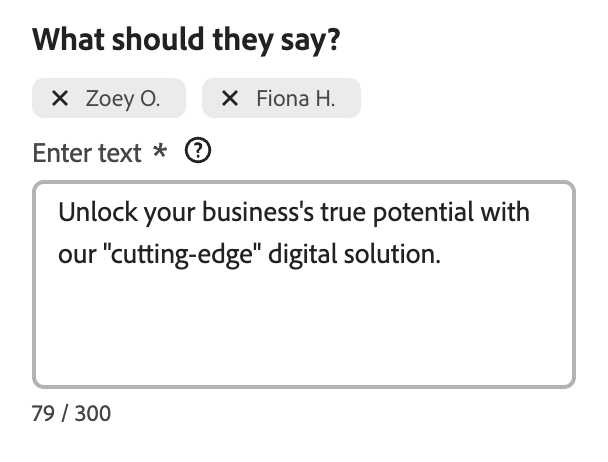Click the 79 / 300 character counter
The height and width of the screenshot is (462, 608).
pyautogui.click(x=71, y=413)
